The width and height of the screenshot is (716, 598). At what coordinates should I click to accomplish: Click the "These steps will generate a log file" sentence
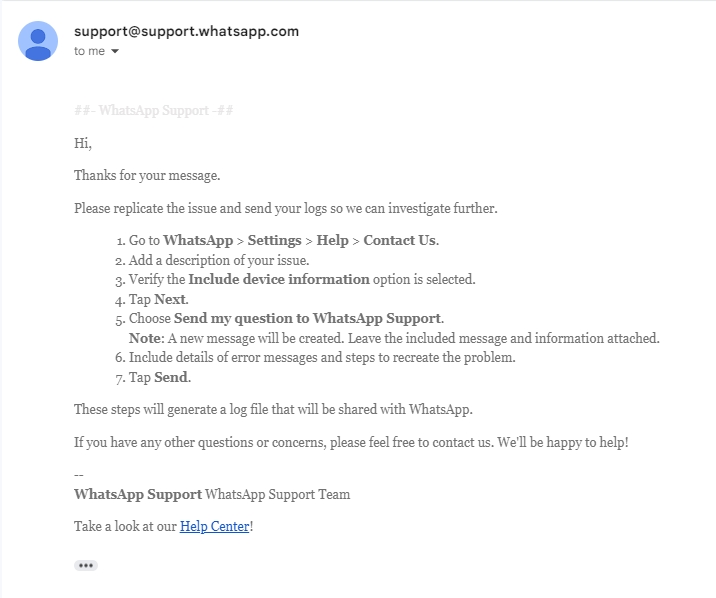pos(273,409)
